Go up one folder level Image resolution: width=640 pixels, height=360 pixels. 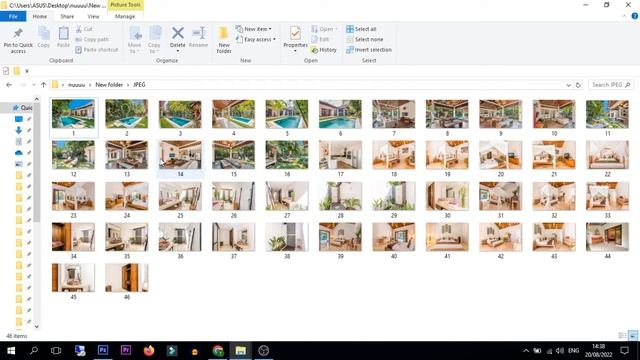coord(43,85)
